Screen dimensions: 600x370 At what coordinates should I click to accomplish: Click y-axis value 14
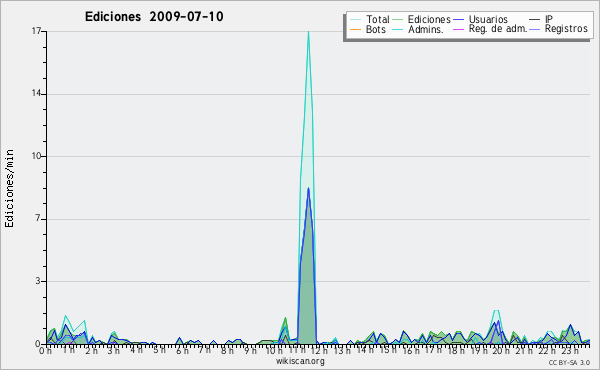tap(36, 94)
